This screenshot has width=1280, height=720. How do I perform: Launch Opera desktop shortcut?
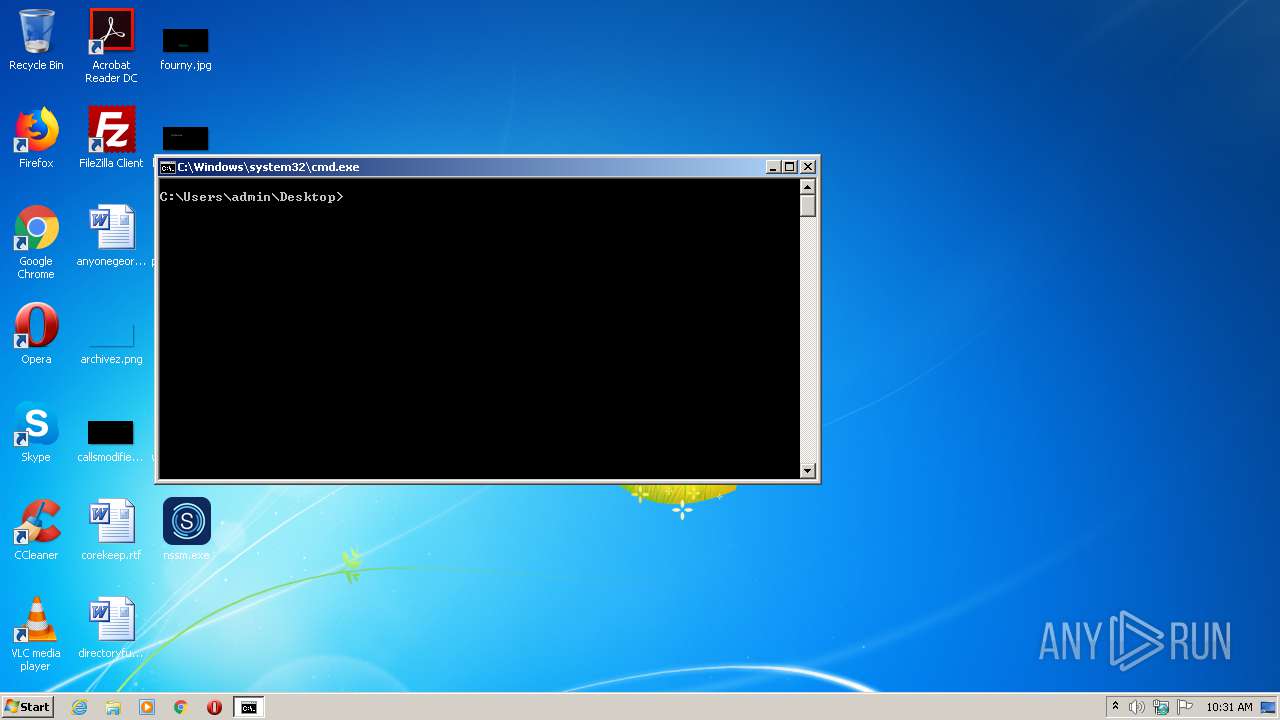(x=36, y=334)
